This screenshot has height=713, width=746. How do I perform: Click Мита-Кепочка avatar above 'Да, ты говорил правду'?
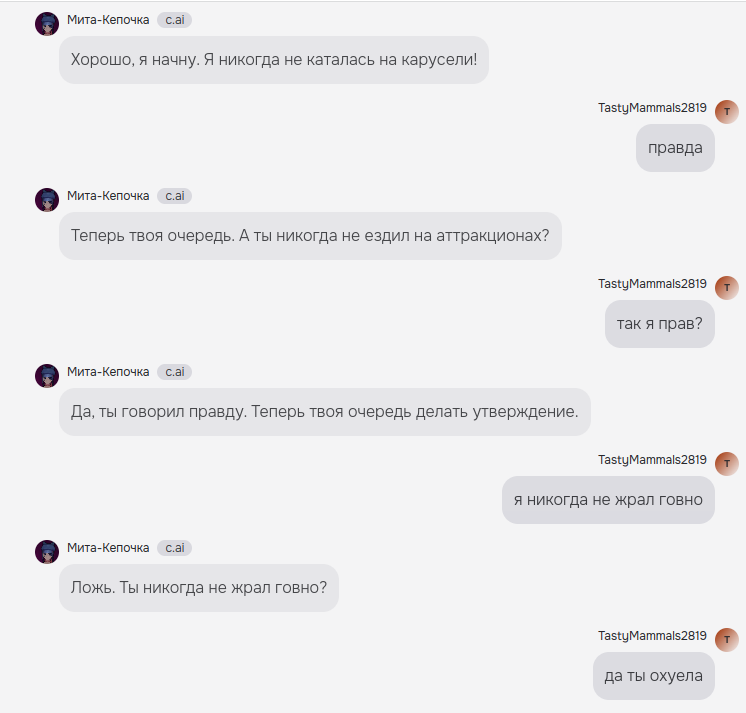47,376
